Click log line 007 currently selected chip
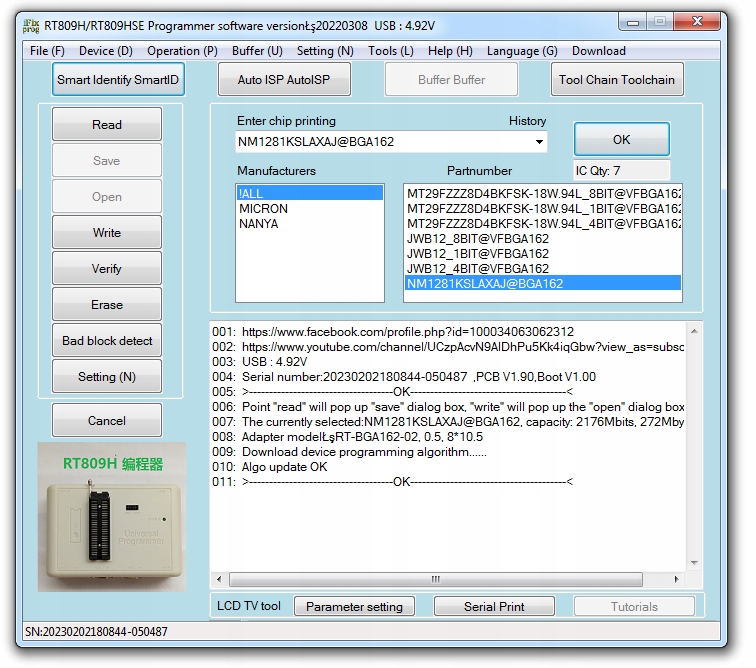Image resolution: width=756 pixels, height=668 pixels. tap(448, 422)
